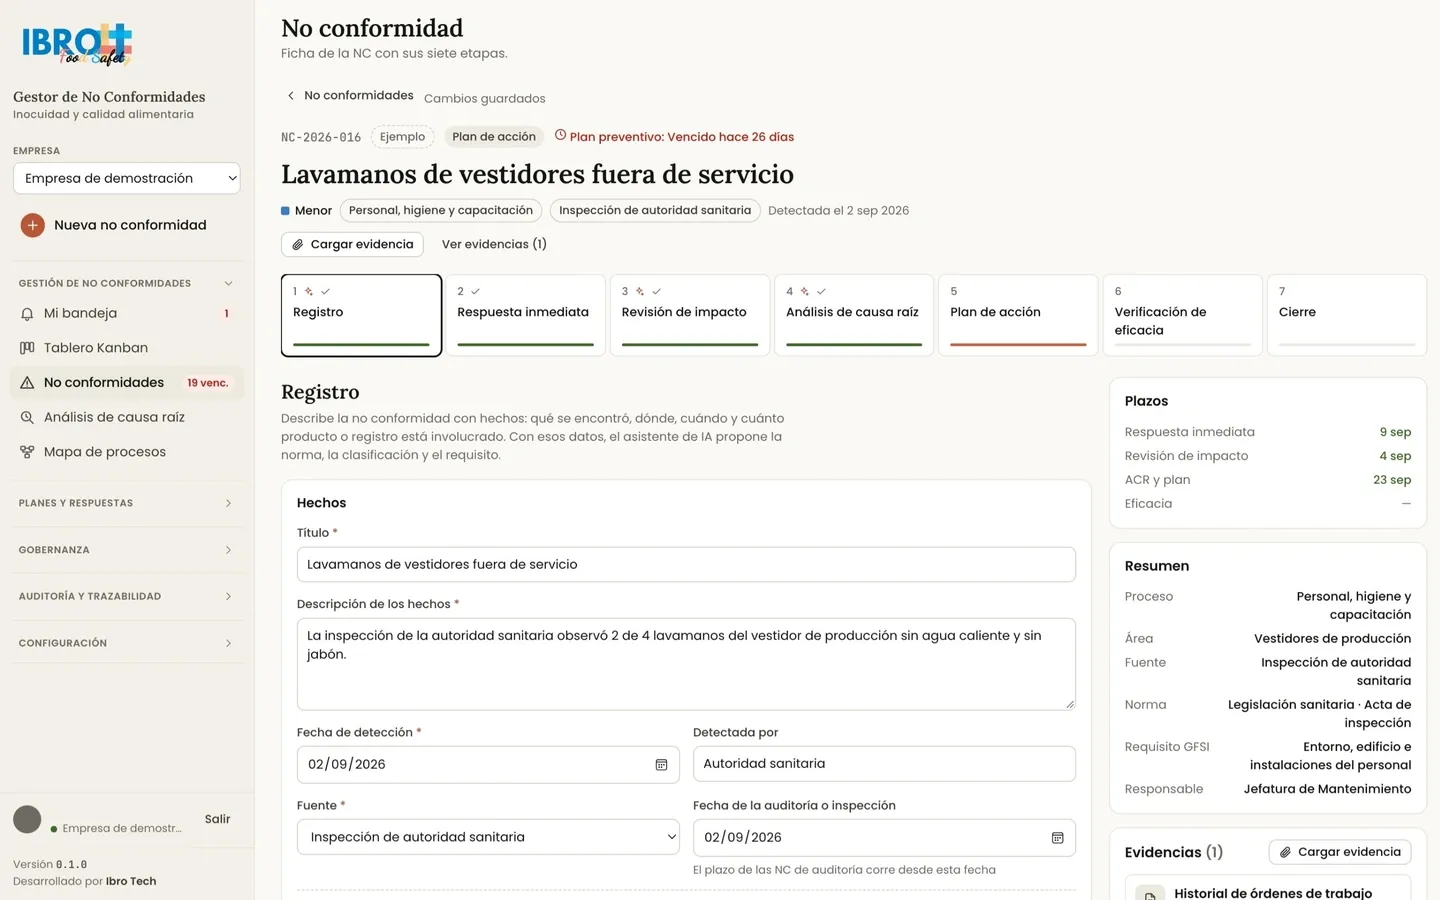Viewport: 1440px width, 900px height.
Task: Switch to the Respuesta inmediata stage
Action: (525, 315)
